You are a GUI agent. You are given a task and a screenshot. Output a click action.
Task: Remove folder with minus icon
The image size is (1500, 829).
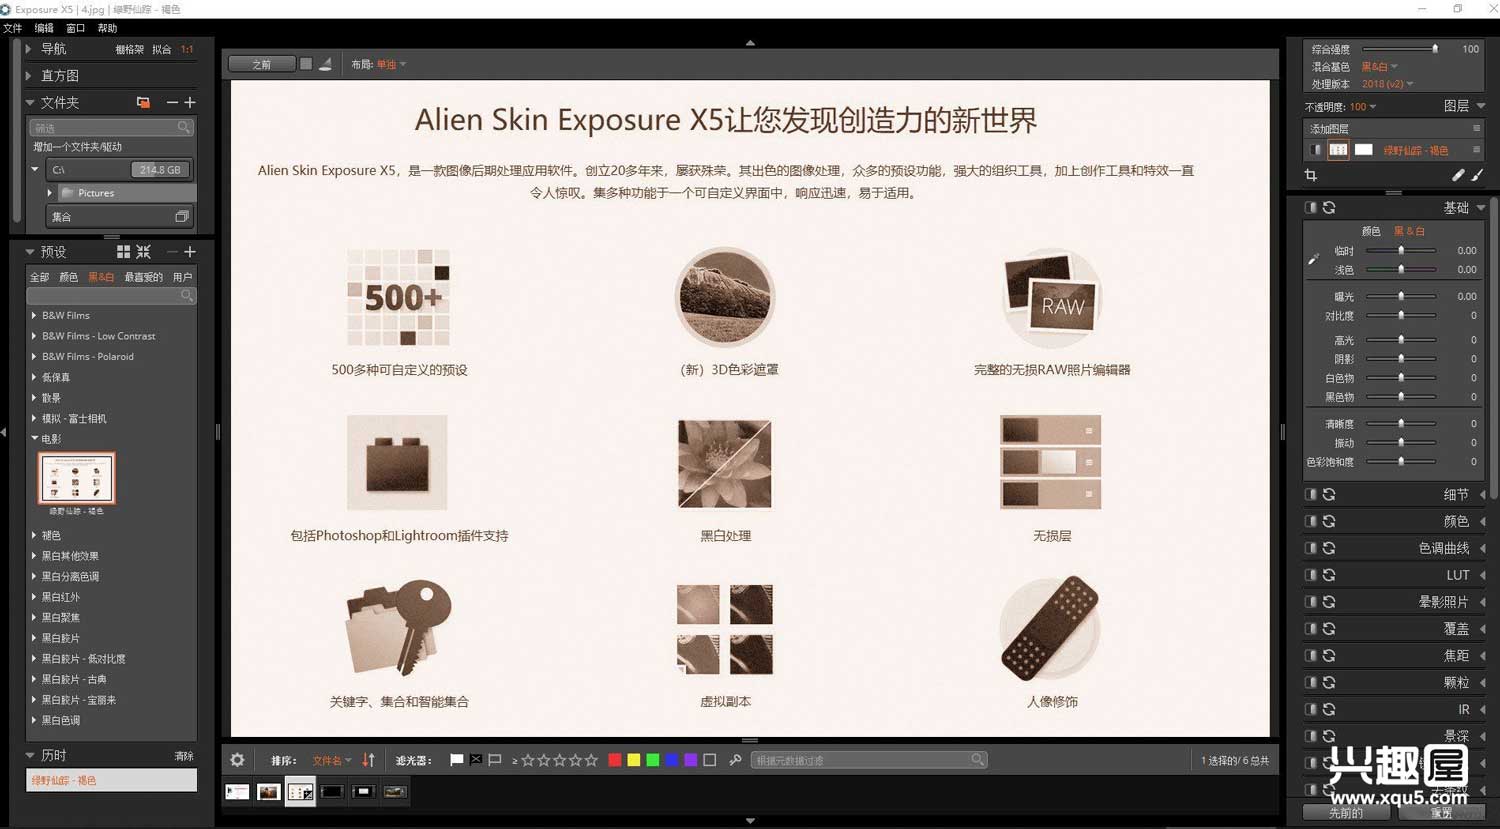click(x=172, y=102)
